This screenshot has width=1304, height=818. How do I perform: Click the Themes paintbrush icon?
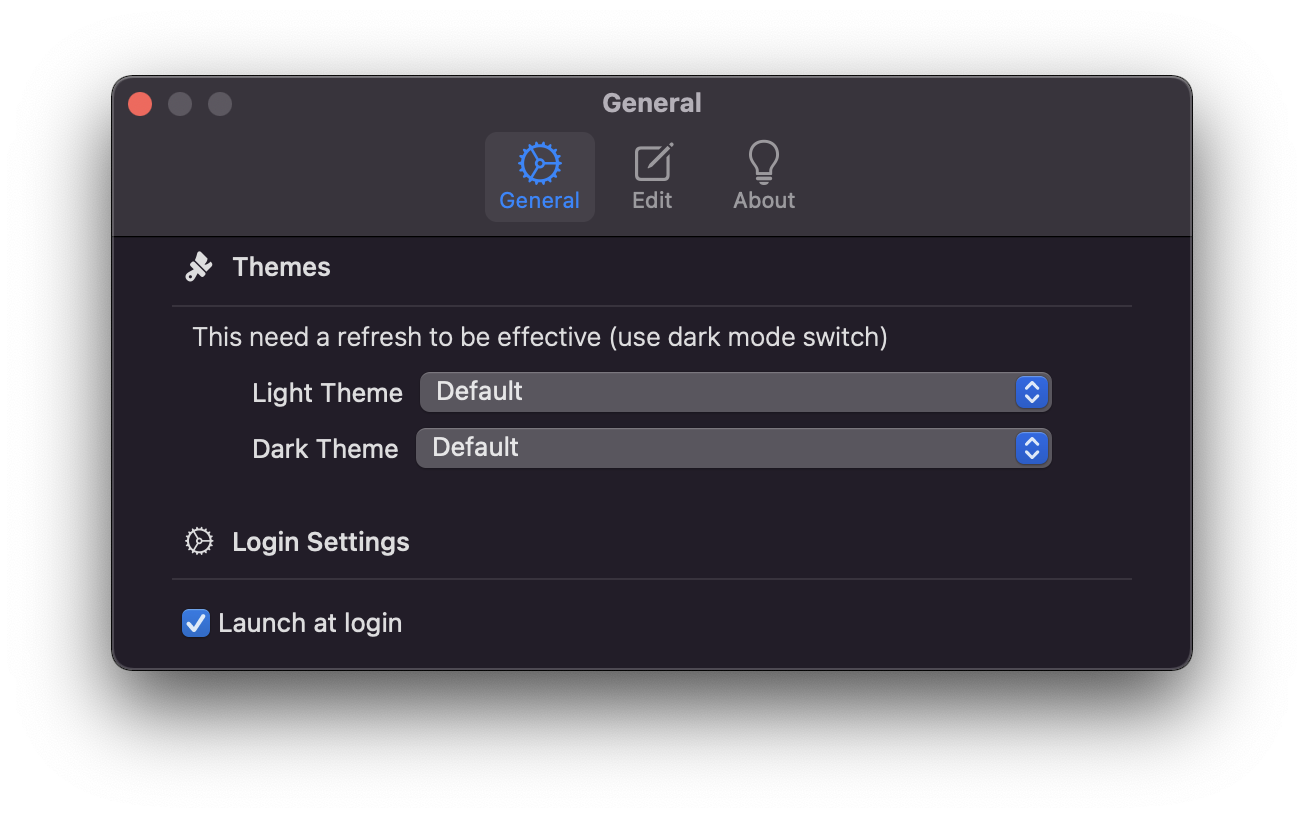tap(199, 267)
